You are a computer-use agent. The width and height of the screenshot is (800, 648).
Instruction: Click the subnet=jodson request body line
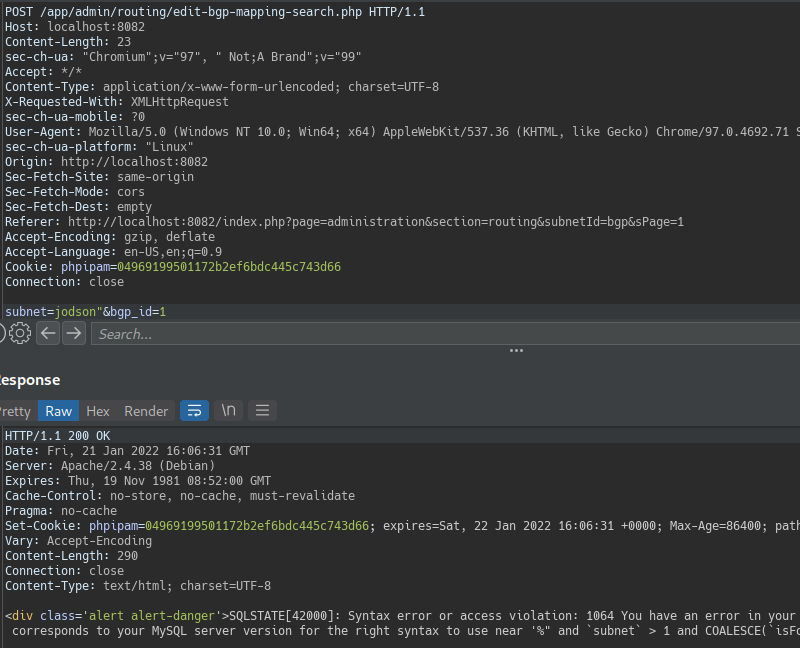coord(85,312)
